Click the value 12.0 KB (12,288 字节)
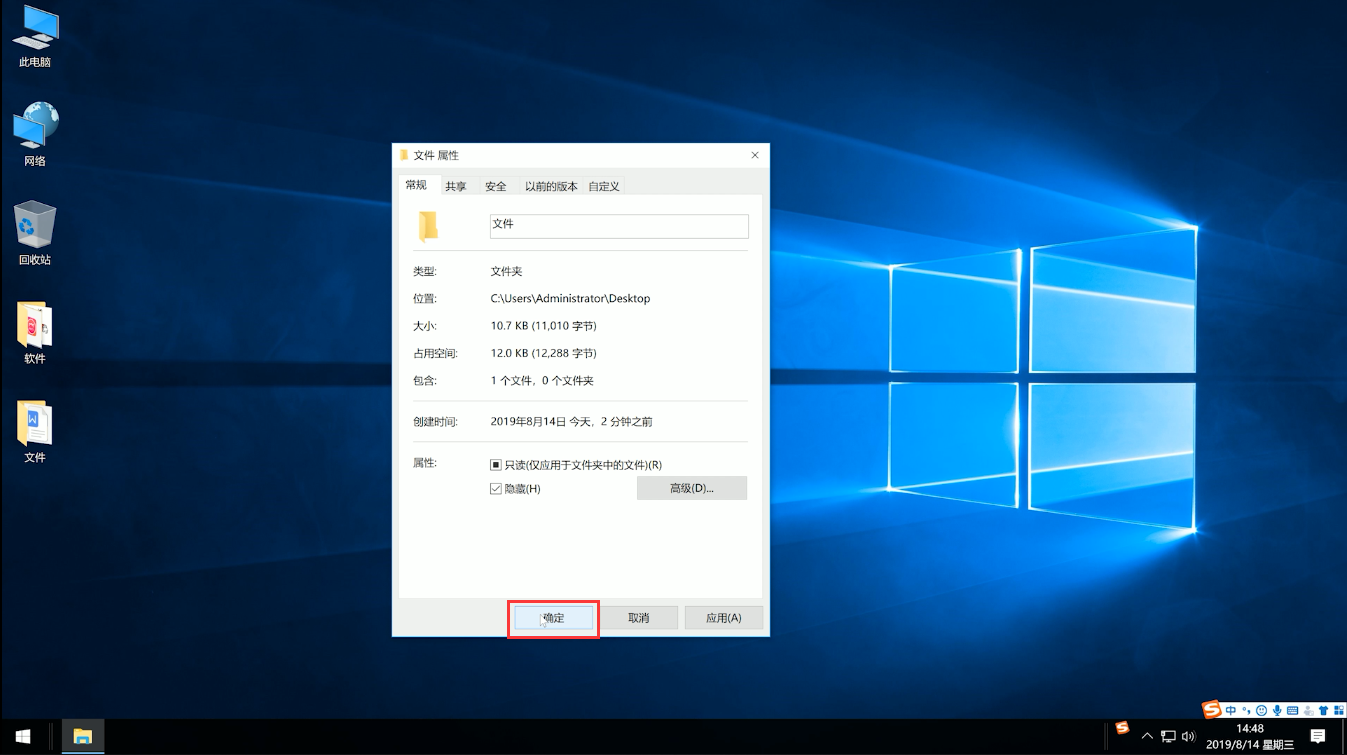This screenshot has width=1347, height=755. [x=543, y=353]
